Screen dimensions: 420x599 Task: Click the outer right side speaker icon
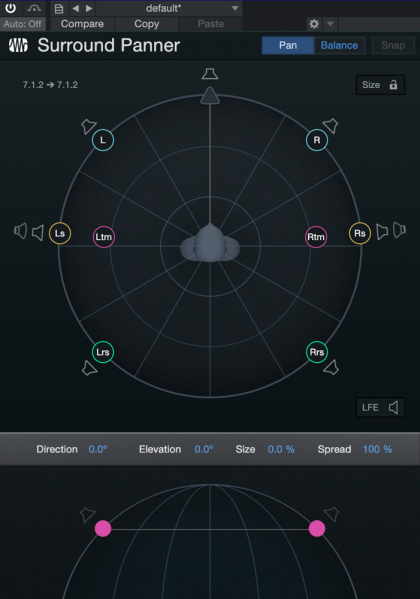click(x=399, y=230)
